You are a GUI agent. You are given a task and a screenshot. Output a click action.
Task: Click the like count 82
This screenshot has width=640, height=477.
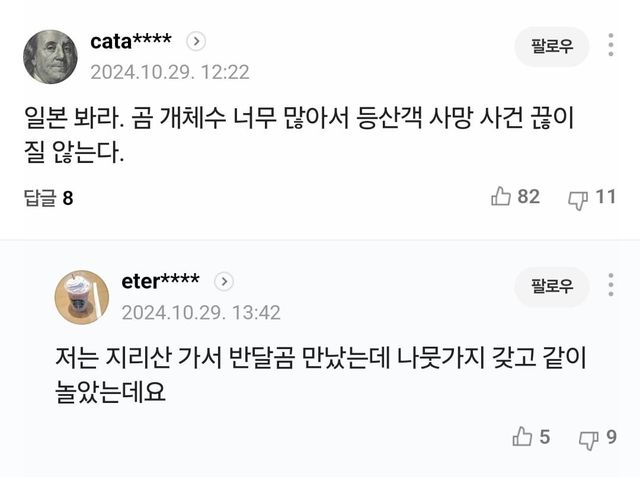529,197
